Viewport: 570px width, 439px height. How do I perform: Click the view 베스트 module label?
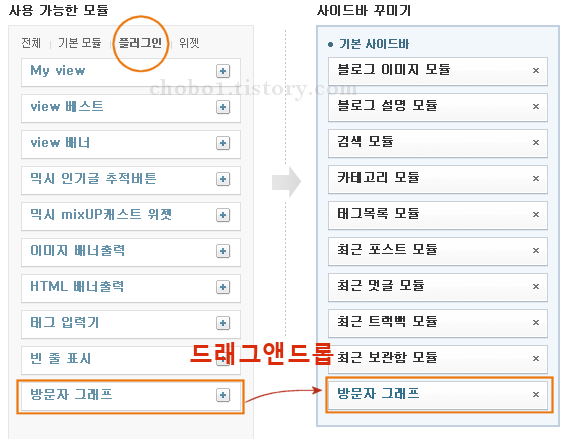pos(67,106)
